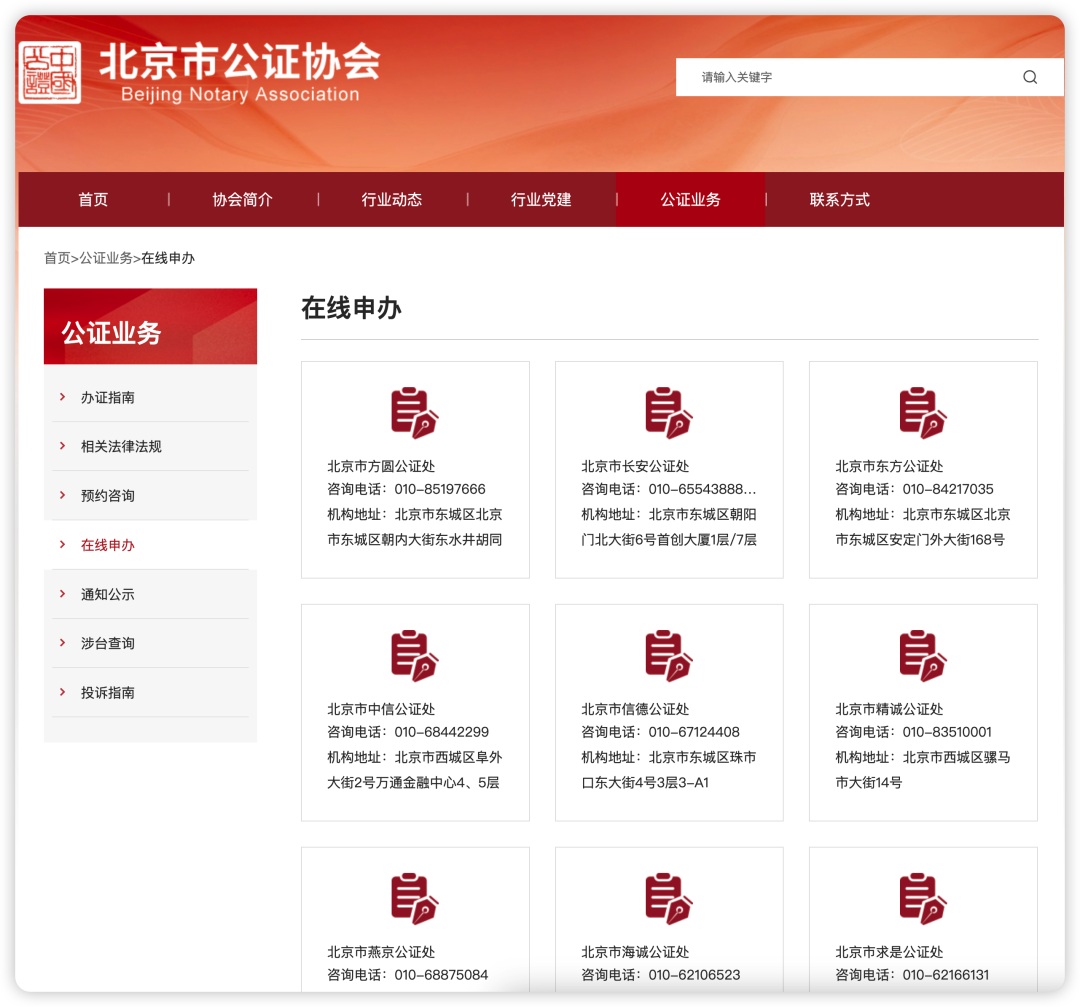
Task: Click the clipboard icon for 北京市长安公证处
Action: [x=669, y=413]
